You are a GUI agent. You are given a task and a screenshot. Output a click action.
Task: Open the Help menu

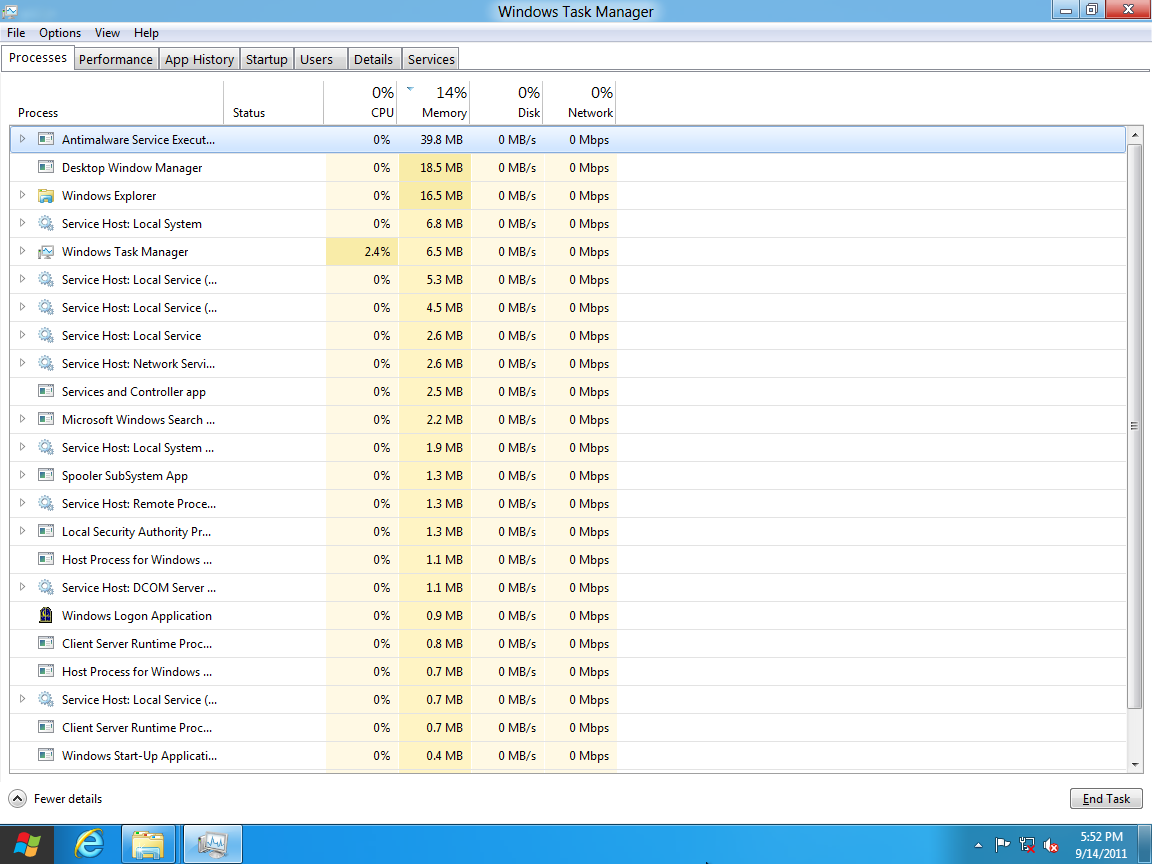(x=146, y=32)
